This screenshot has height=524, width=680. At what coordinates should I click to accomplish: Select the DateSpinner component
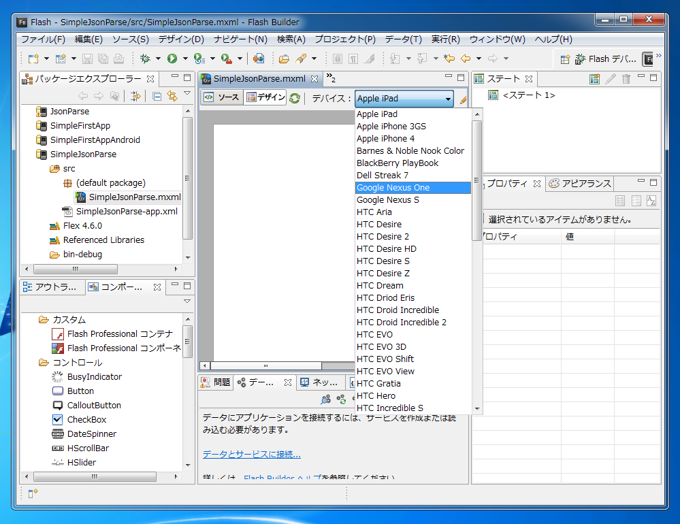(x=84, y=434)
